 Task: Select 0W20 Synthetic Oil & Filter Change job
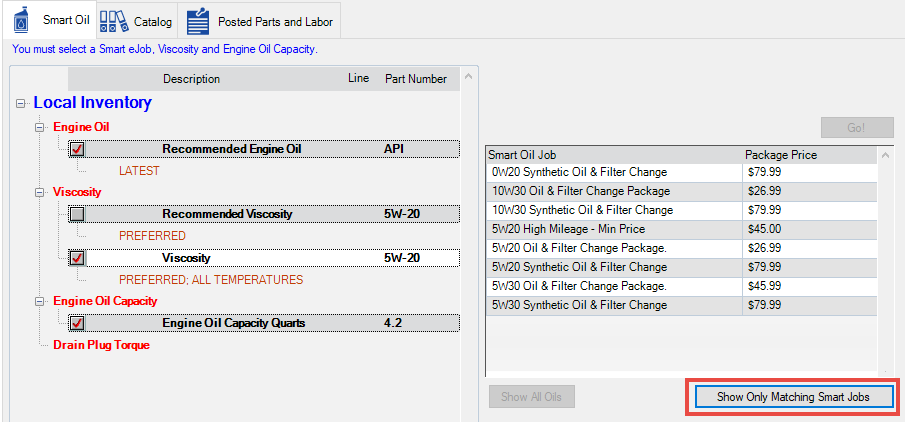[x=579, y=172]
